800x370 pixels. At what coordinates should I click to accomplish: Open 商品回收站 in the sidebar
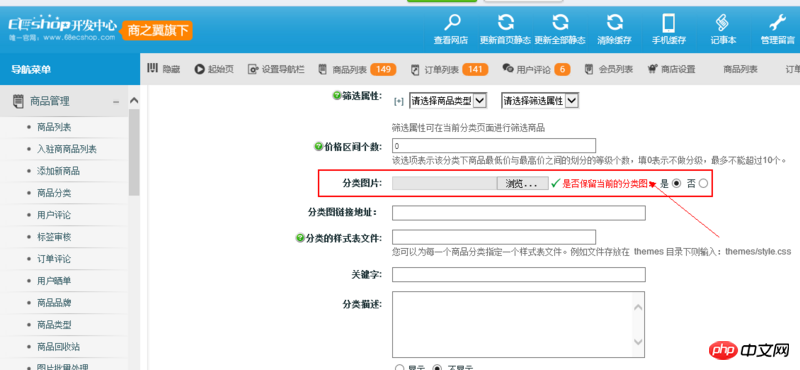click(x=58, y=347)
